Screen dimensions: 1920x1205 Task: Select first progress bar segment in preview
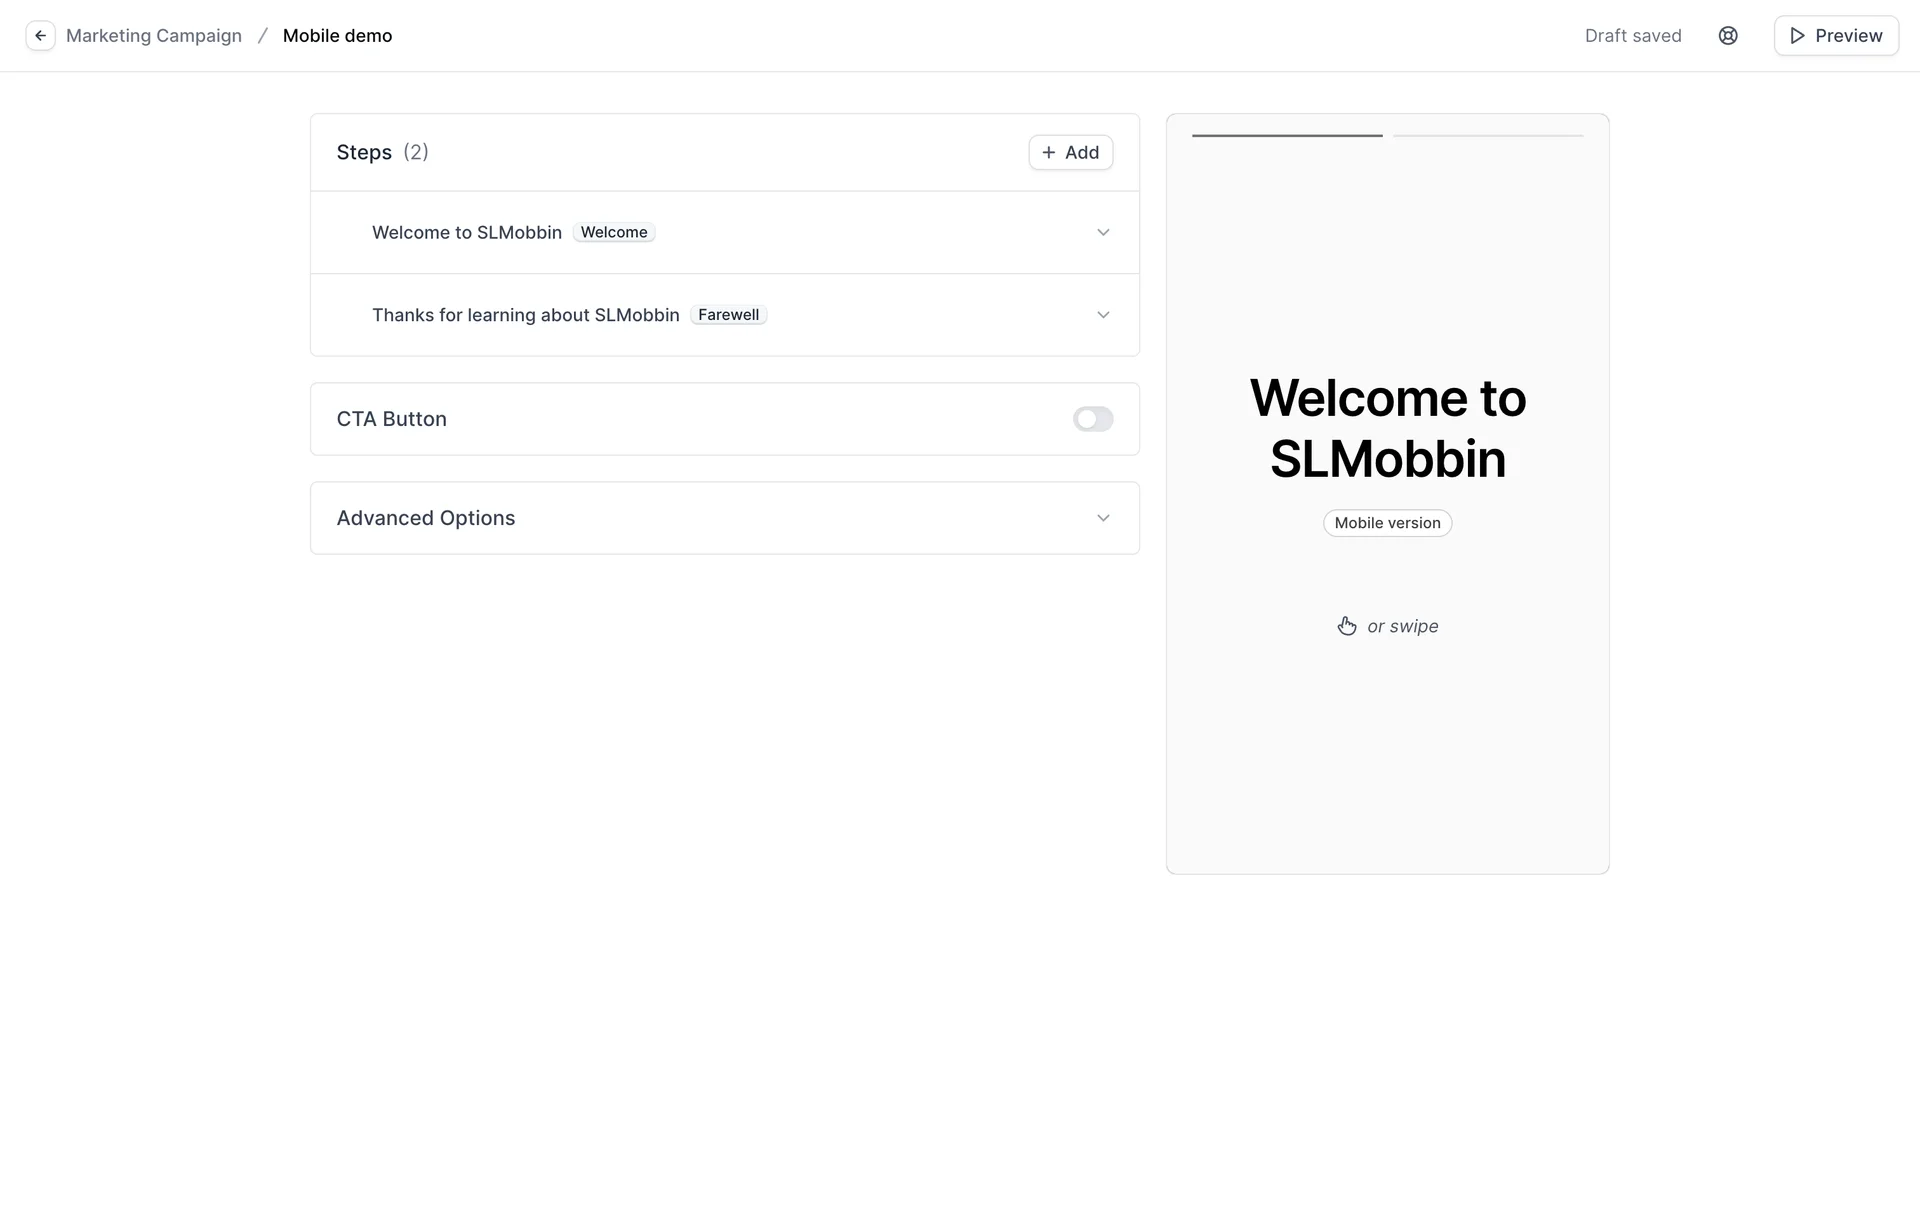[1286, 135]
